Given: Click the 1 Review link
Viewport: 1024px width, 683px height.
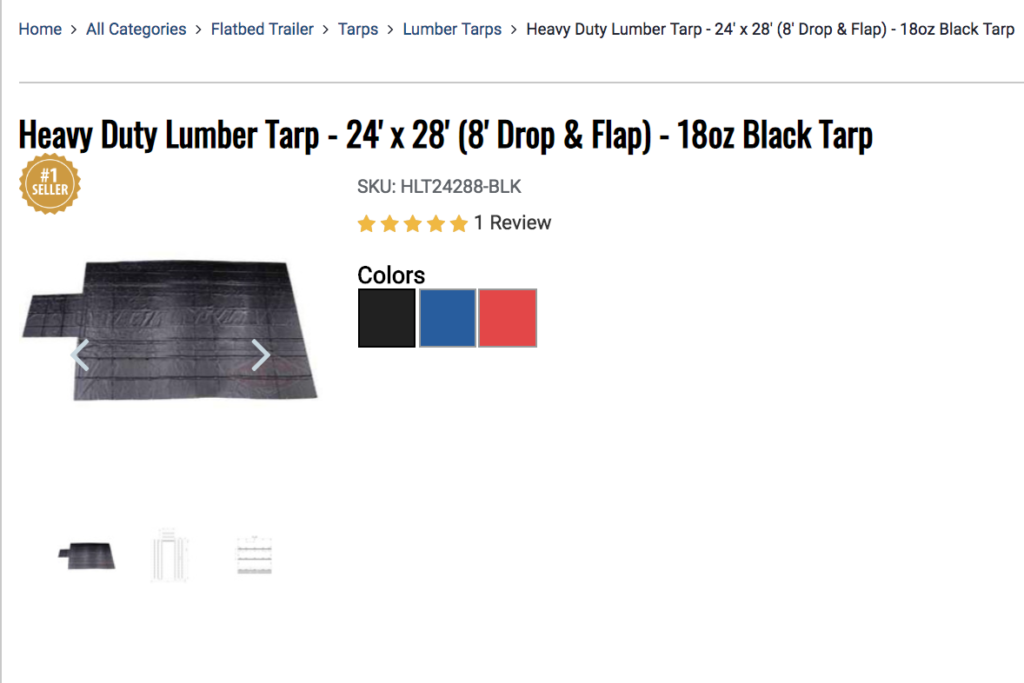Looking at the screenshot, I should pos(512,223).
